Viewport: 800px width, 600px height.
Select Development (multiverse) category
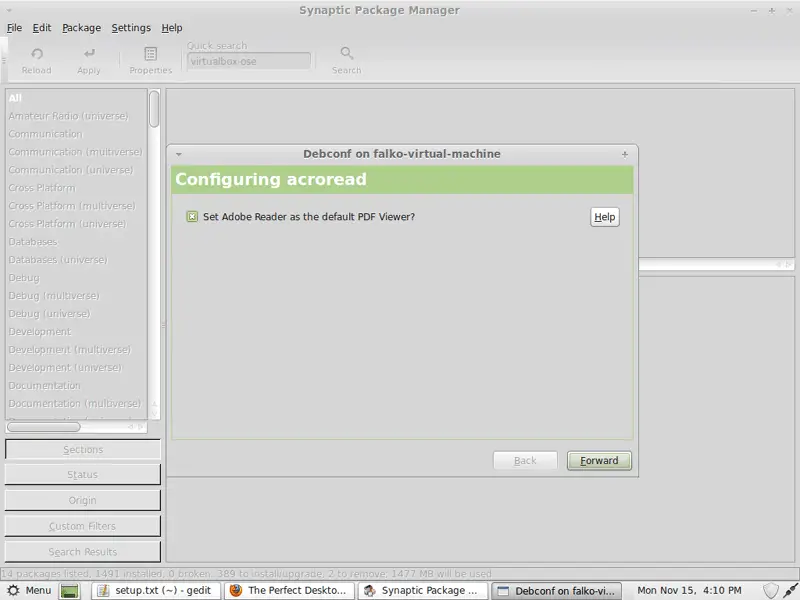pyautogui.click(x=77, y=350)
